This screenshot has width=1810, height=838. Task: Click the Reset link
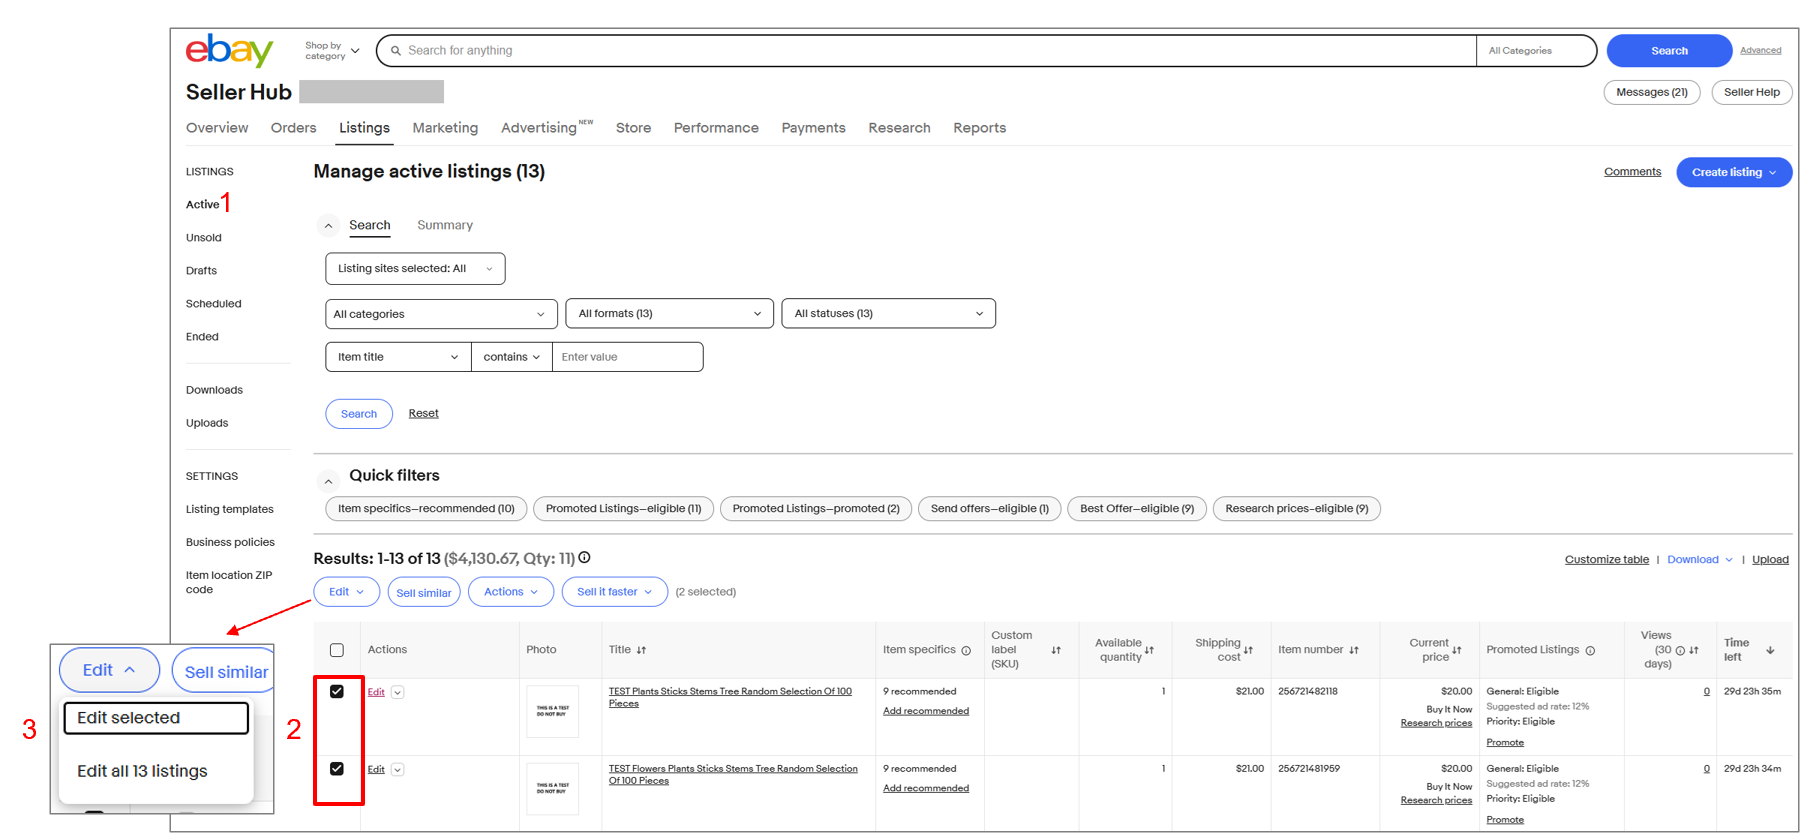pos(423,413)
